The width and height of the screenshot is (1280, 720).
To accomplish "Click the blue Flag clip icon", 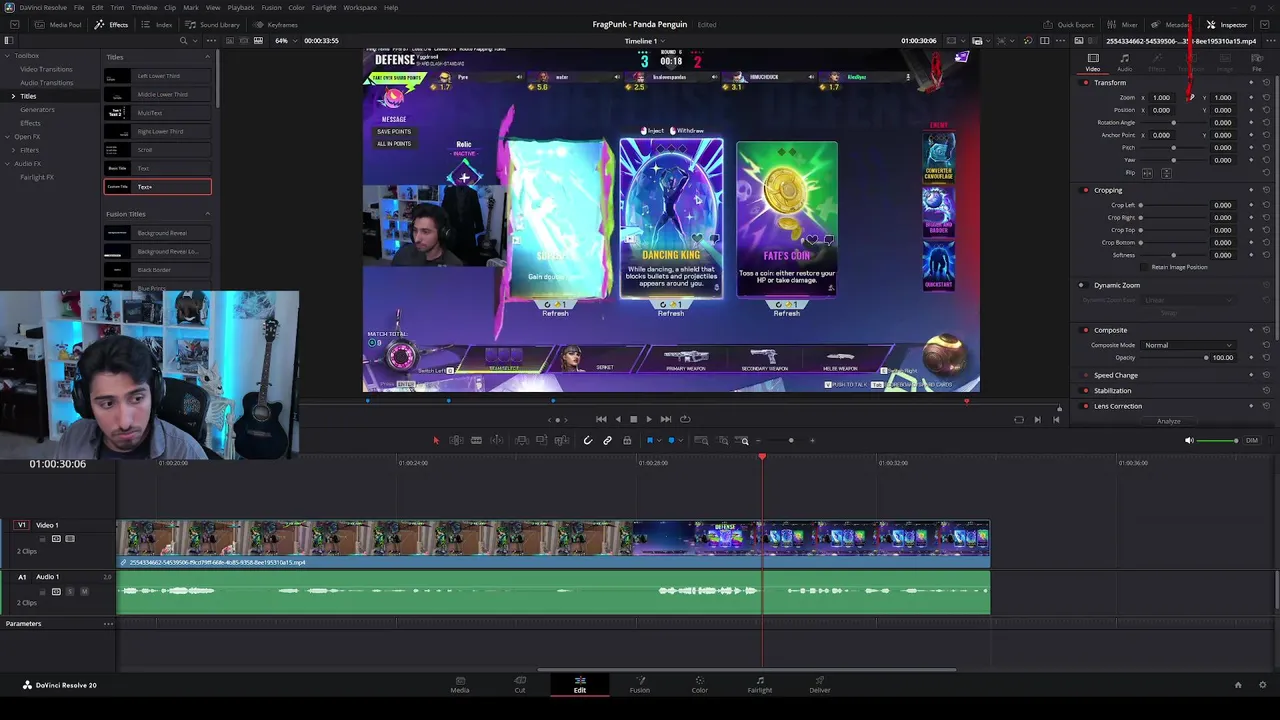I will coord(649,441).
